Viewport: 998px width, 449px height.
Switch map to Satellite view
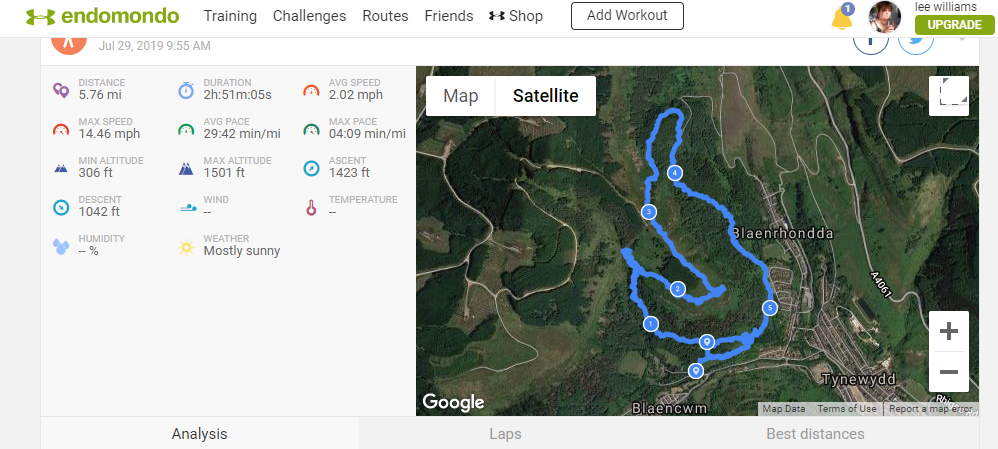click(545, 96)
